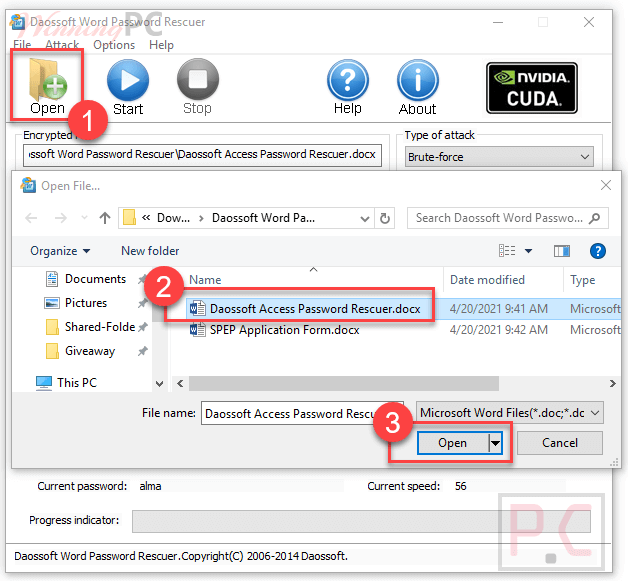
Task: Minimize the Daossoft Word Password Rescuer window
Action: click(x=498, y=22)
